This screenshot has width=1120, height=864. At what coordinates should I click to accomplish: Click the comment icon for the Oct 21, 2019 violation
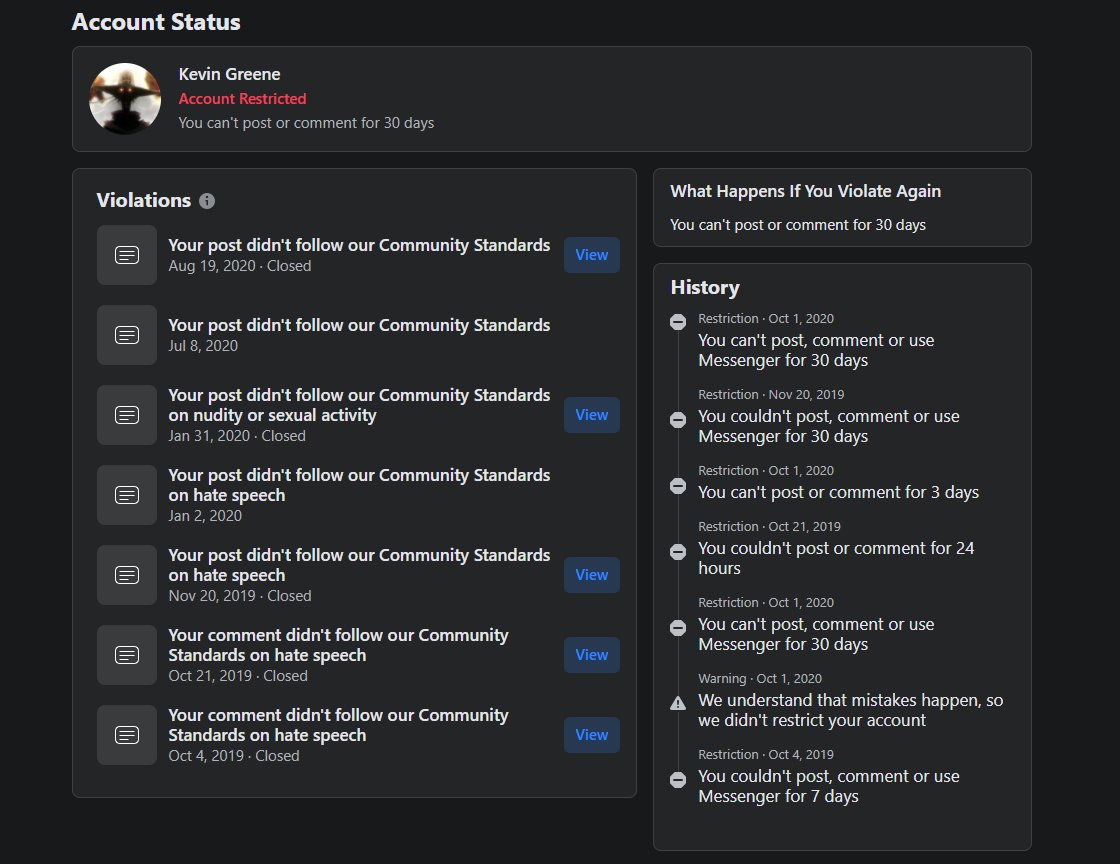127,655
